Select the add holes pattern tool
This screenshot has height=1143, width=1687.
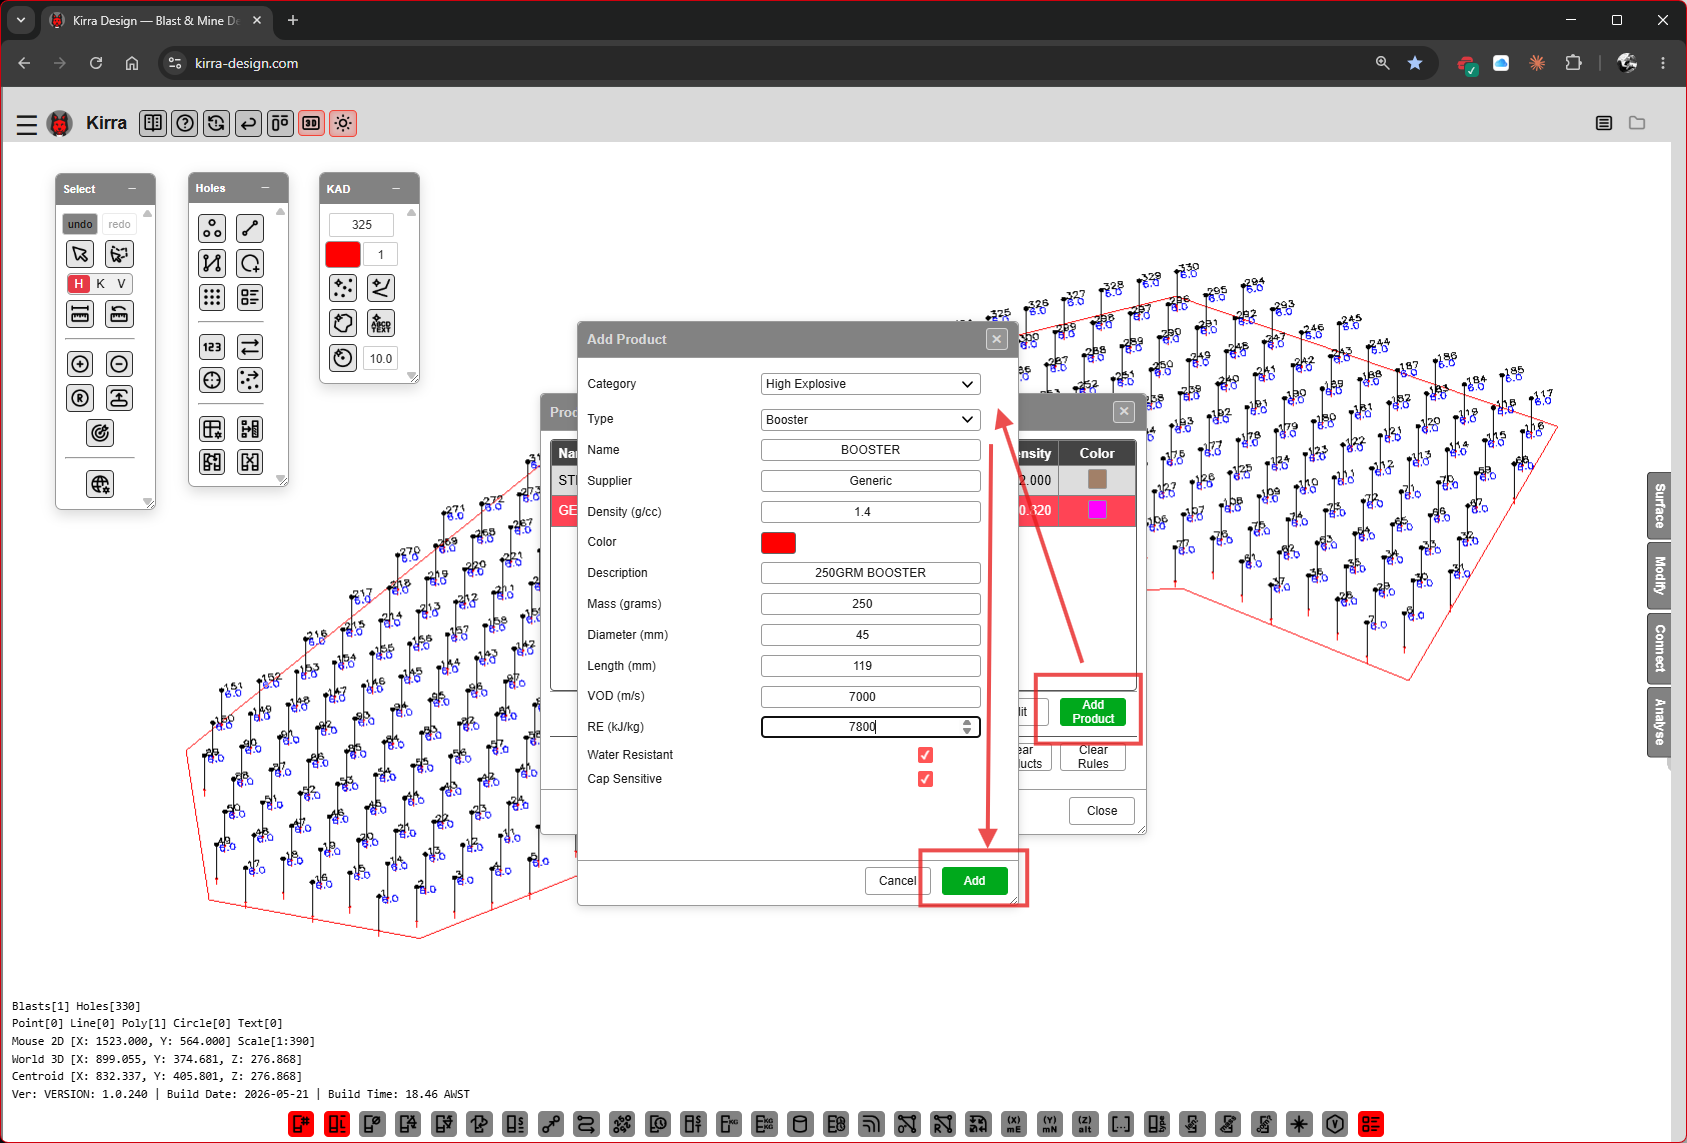(x=212, y=229)
